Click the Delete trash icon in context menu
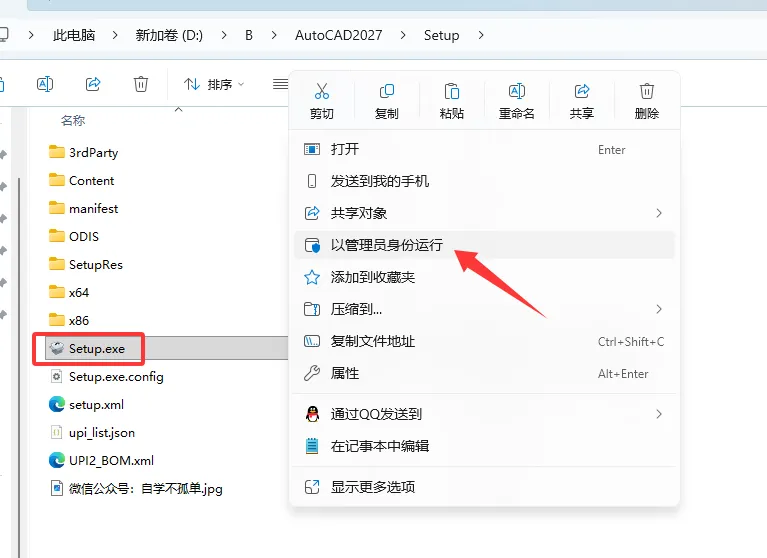The image size is (767, 558). (647, 91)
